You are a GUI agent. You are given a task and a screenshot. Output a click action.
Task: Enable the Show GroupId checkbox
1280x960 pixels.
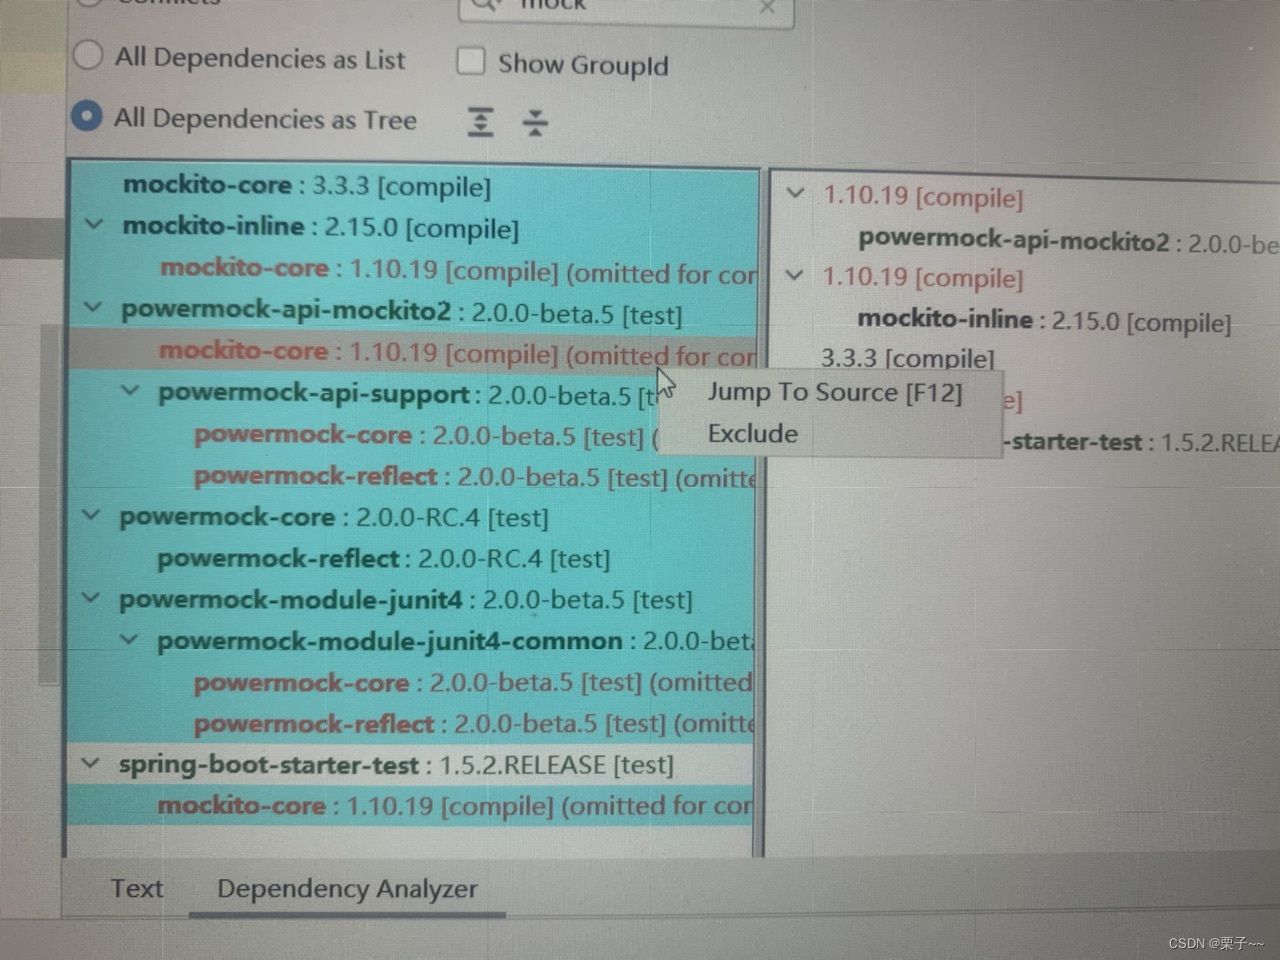click(x=470, y=61)
